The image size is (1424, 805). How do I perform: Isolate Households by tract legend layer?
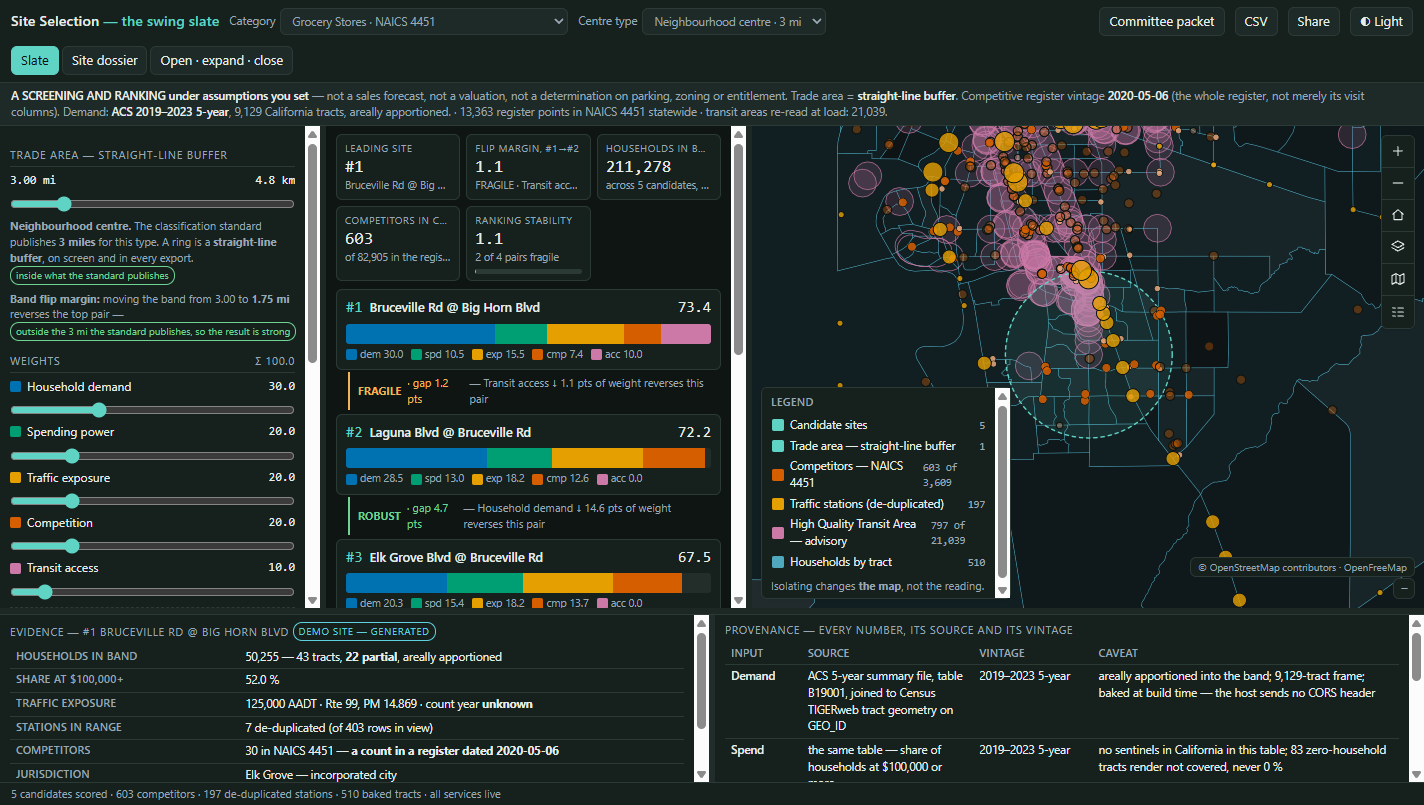point(878,562)
